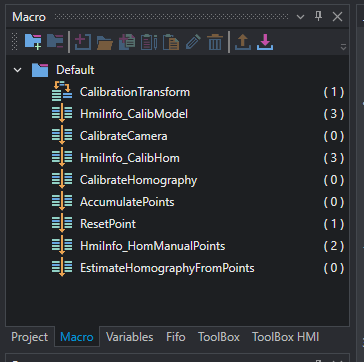Image resolution: width=364 pixels, height=362 pixels.
Task: Click the clipboard with pencil icon
Action: (x=149, y=42)
